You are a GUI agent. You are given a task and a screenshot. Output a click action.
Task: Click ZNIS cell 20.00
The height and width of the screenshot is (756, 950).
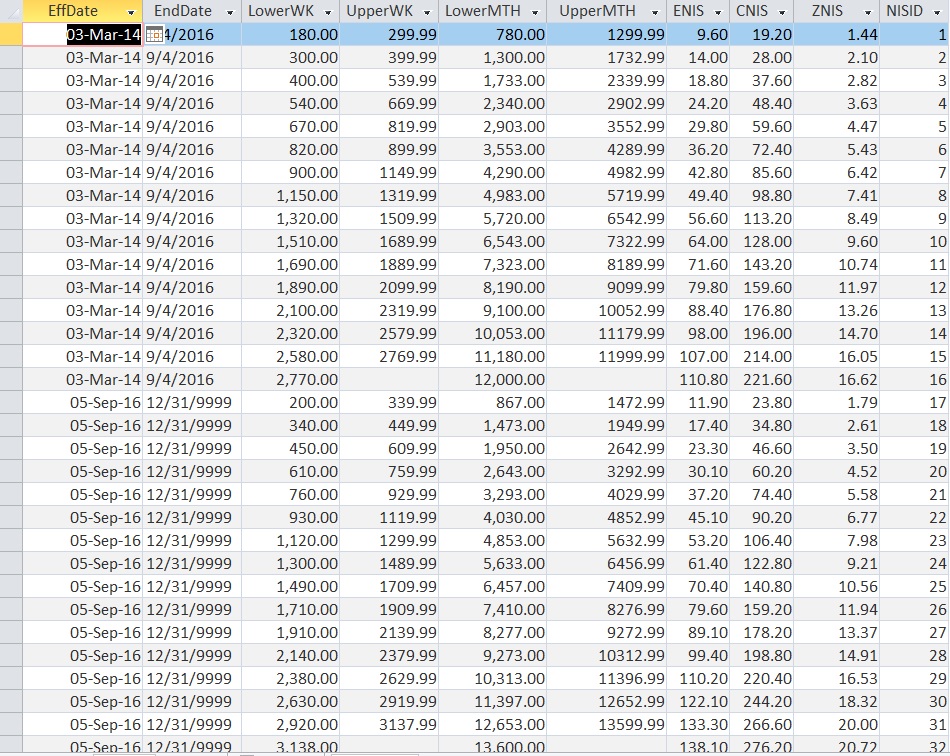[836, 725]
